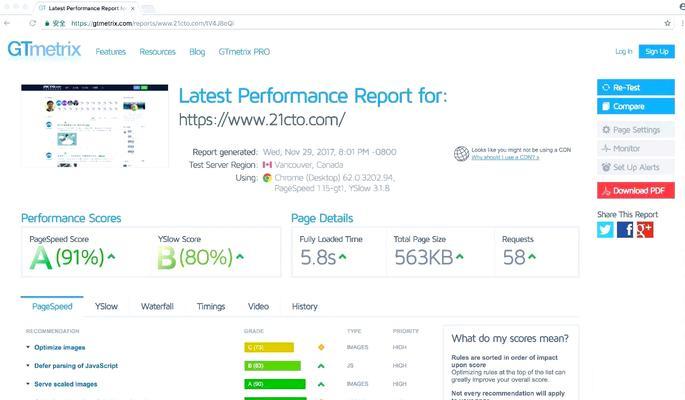Image resolution: width=685 pixels, height=400 pixels.
Task: Click the yellow C (73) grade bar
Action: coord(269,347)
